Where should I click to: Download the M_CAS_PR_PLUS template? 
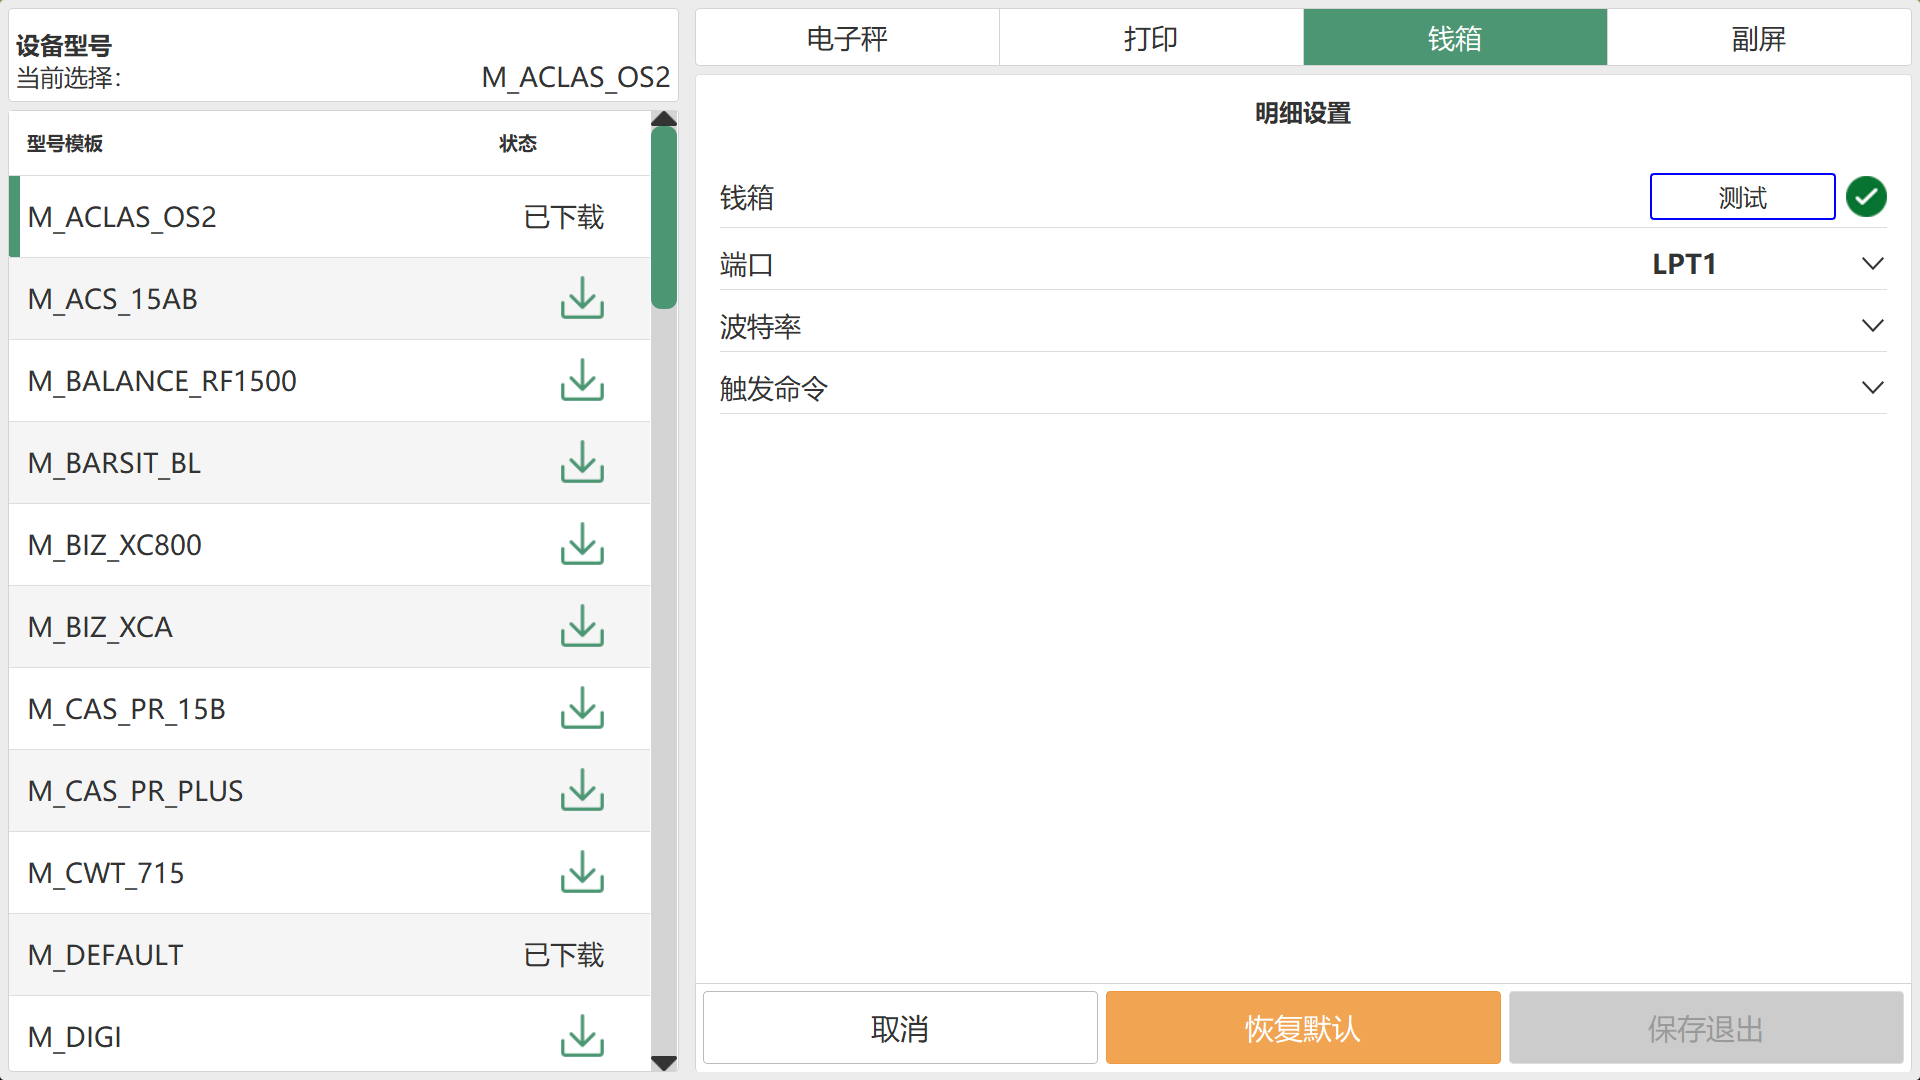coord(582,790)
